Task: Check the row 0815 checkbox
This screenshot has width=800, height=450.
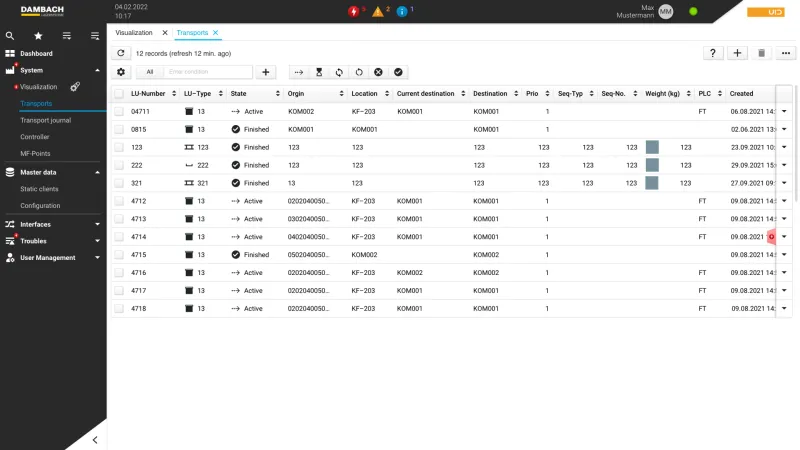Action: [x=119, y=129]
